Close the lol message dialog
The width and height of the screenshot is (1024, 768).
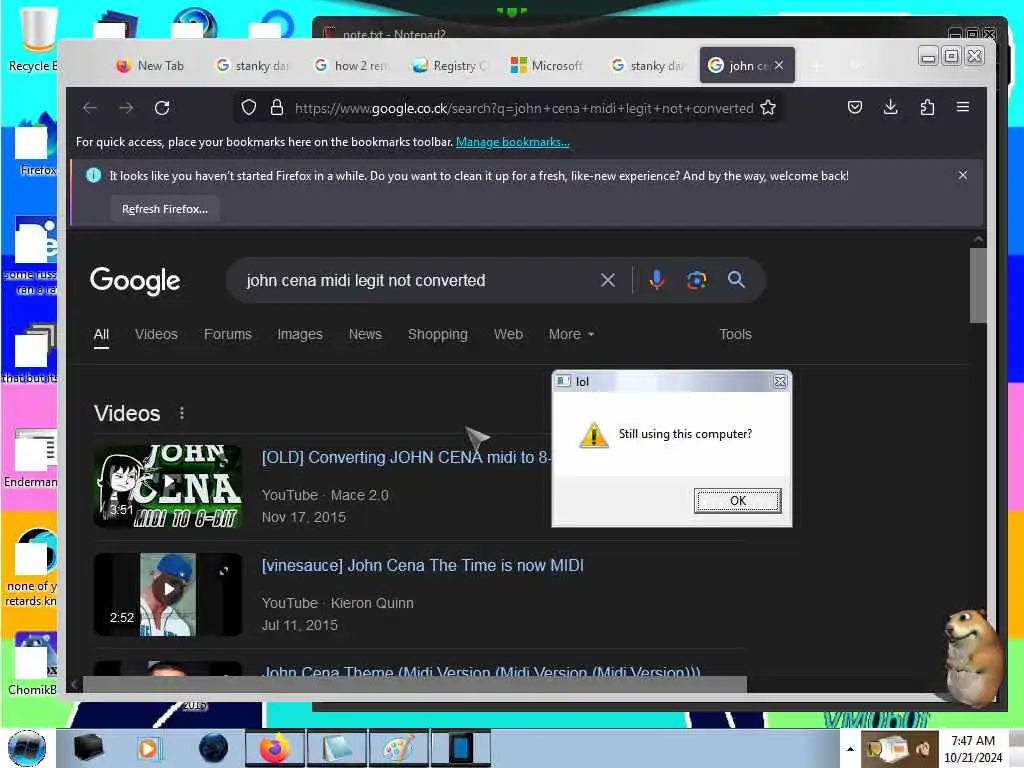click(x=780, y=381)
